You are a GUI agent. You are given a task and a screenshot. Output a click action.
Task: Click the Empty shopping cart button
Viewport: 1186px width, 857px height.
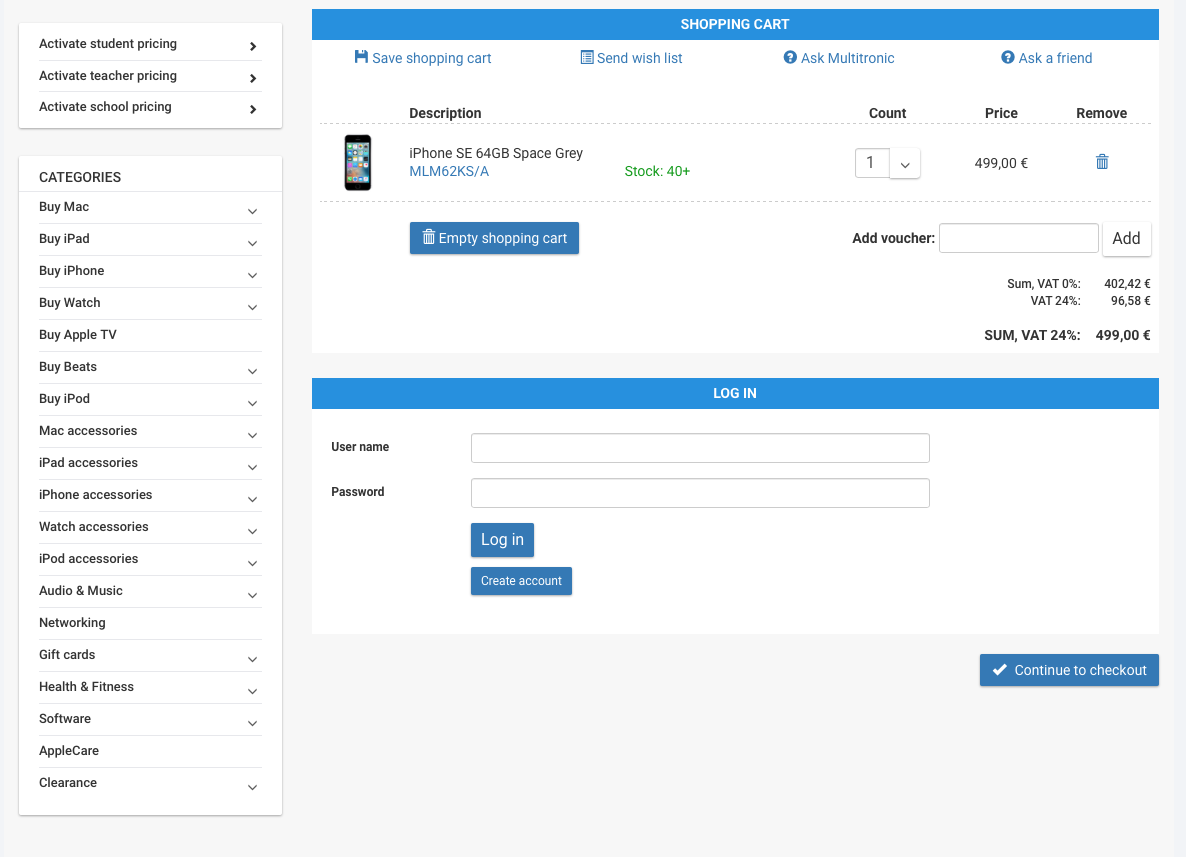pyautogui.click(x=494, y=238)
